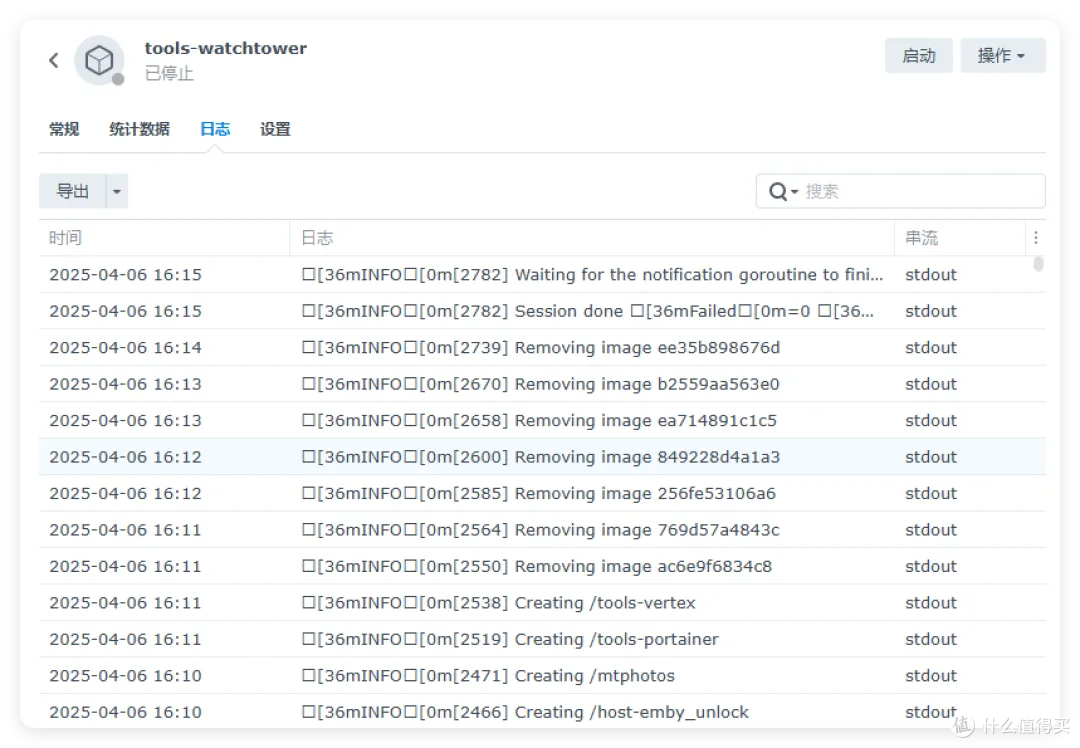Select log 'Removing image 849228d4a1a3'

tap(542, 457)
